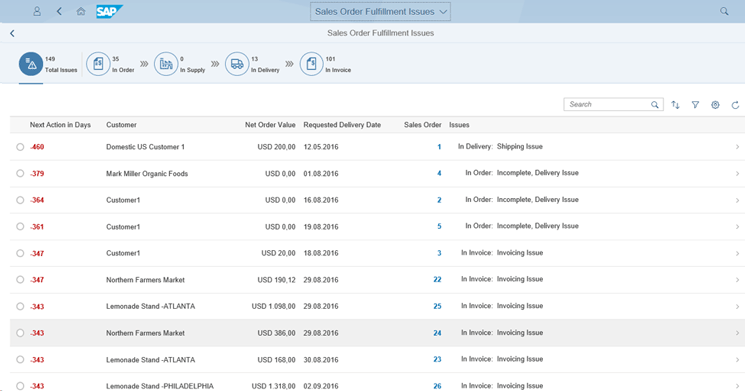Click the -379 next action value

[x=37, y=173]
